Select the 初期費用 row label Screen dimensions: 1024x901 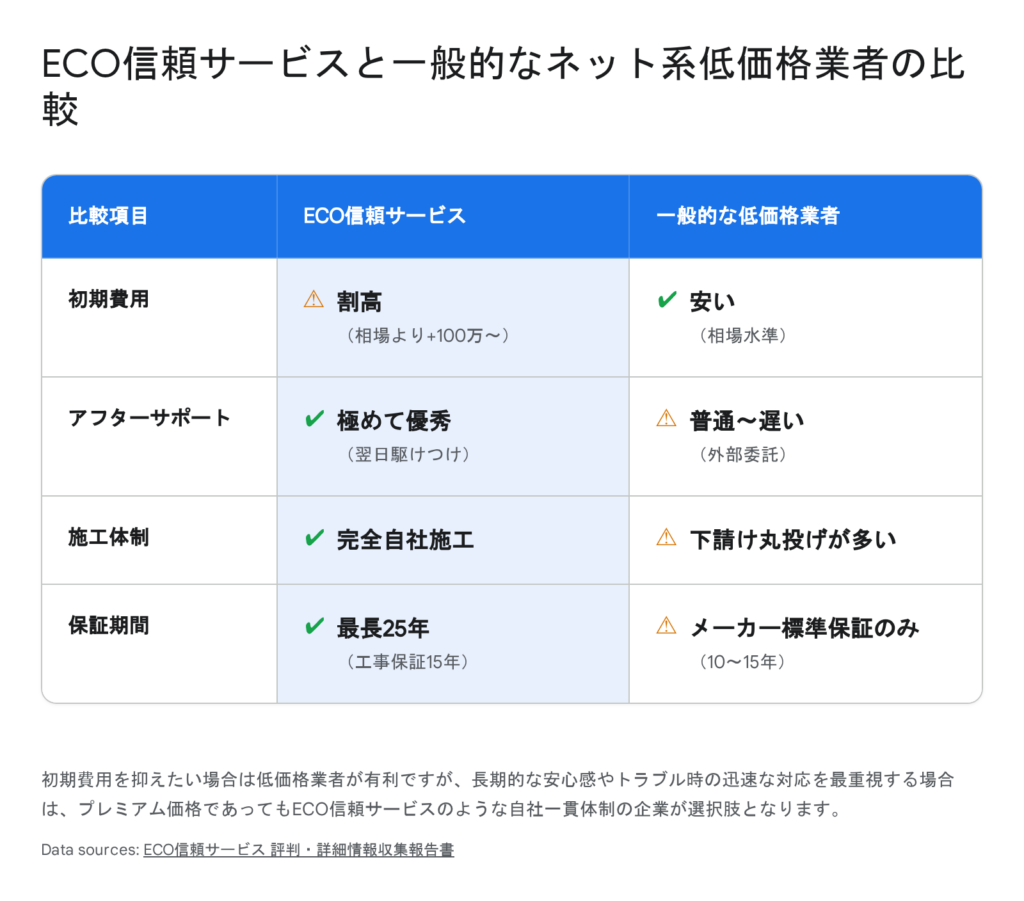108,299
